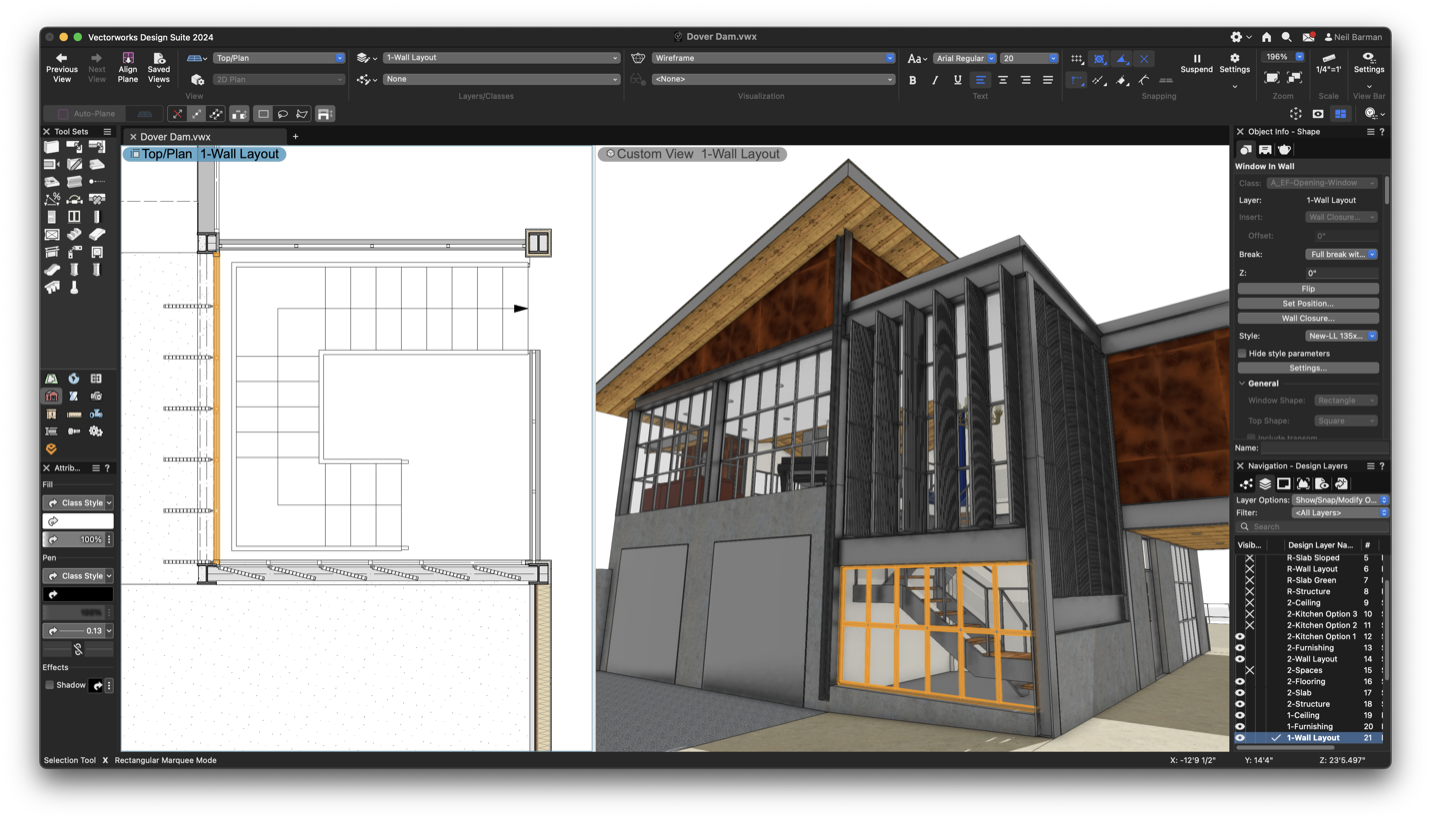Select Lasso Marquee mode
This screenshot has height=821, width=1431.
pyautogui.click(x=283, y=114)
